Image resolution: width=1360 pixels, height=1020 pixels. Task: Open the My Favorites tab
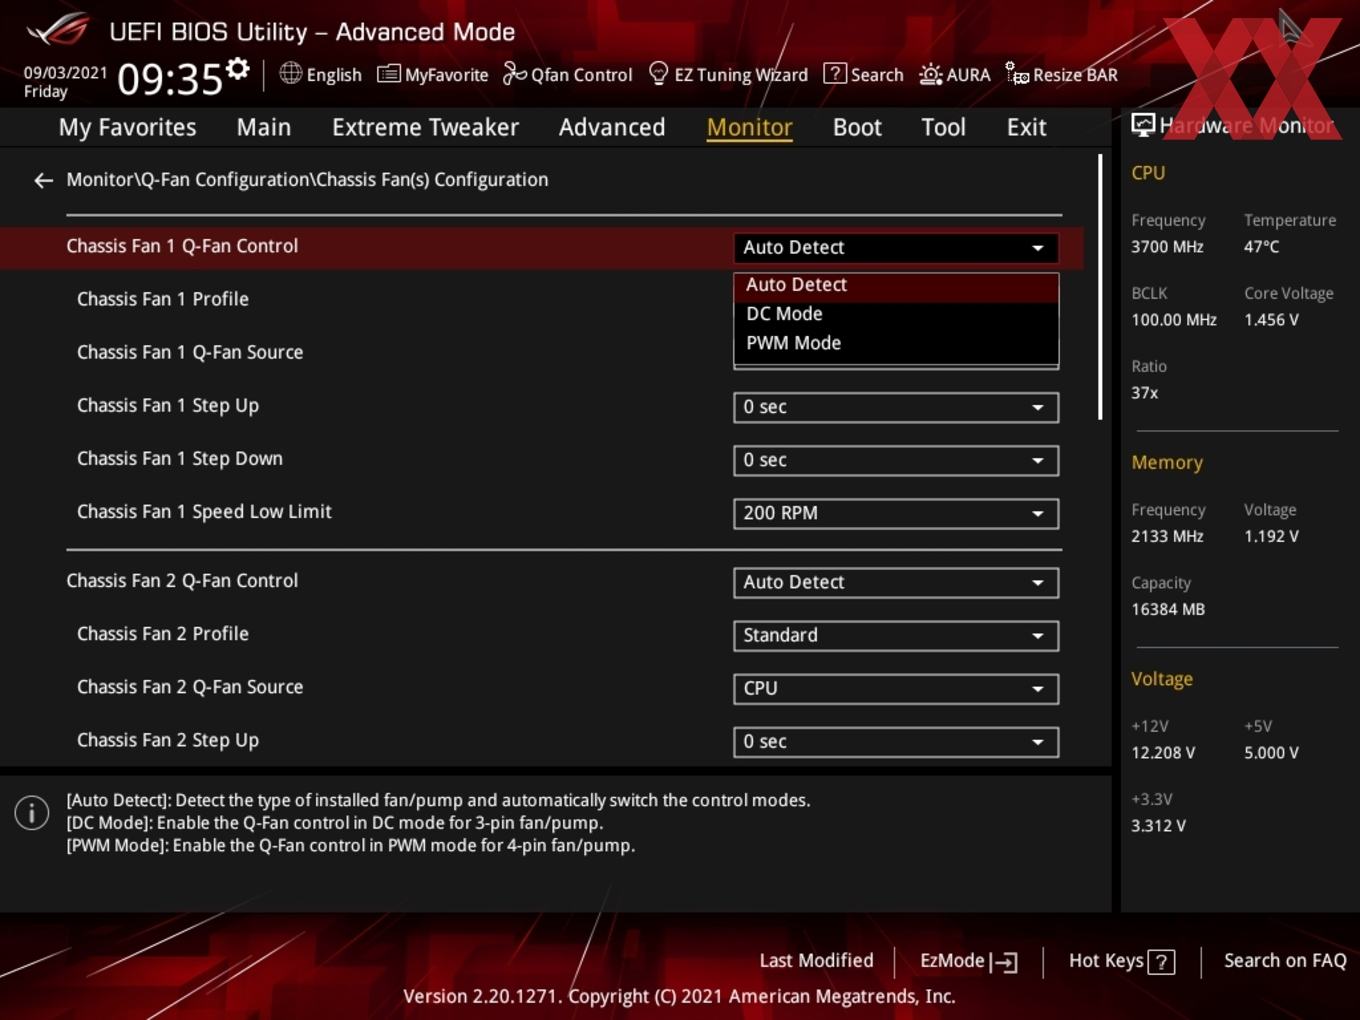coord(127,127)
